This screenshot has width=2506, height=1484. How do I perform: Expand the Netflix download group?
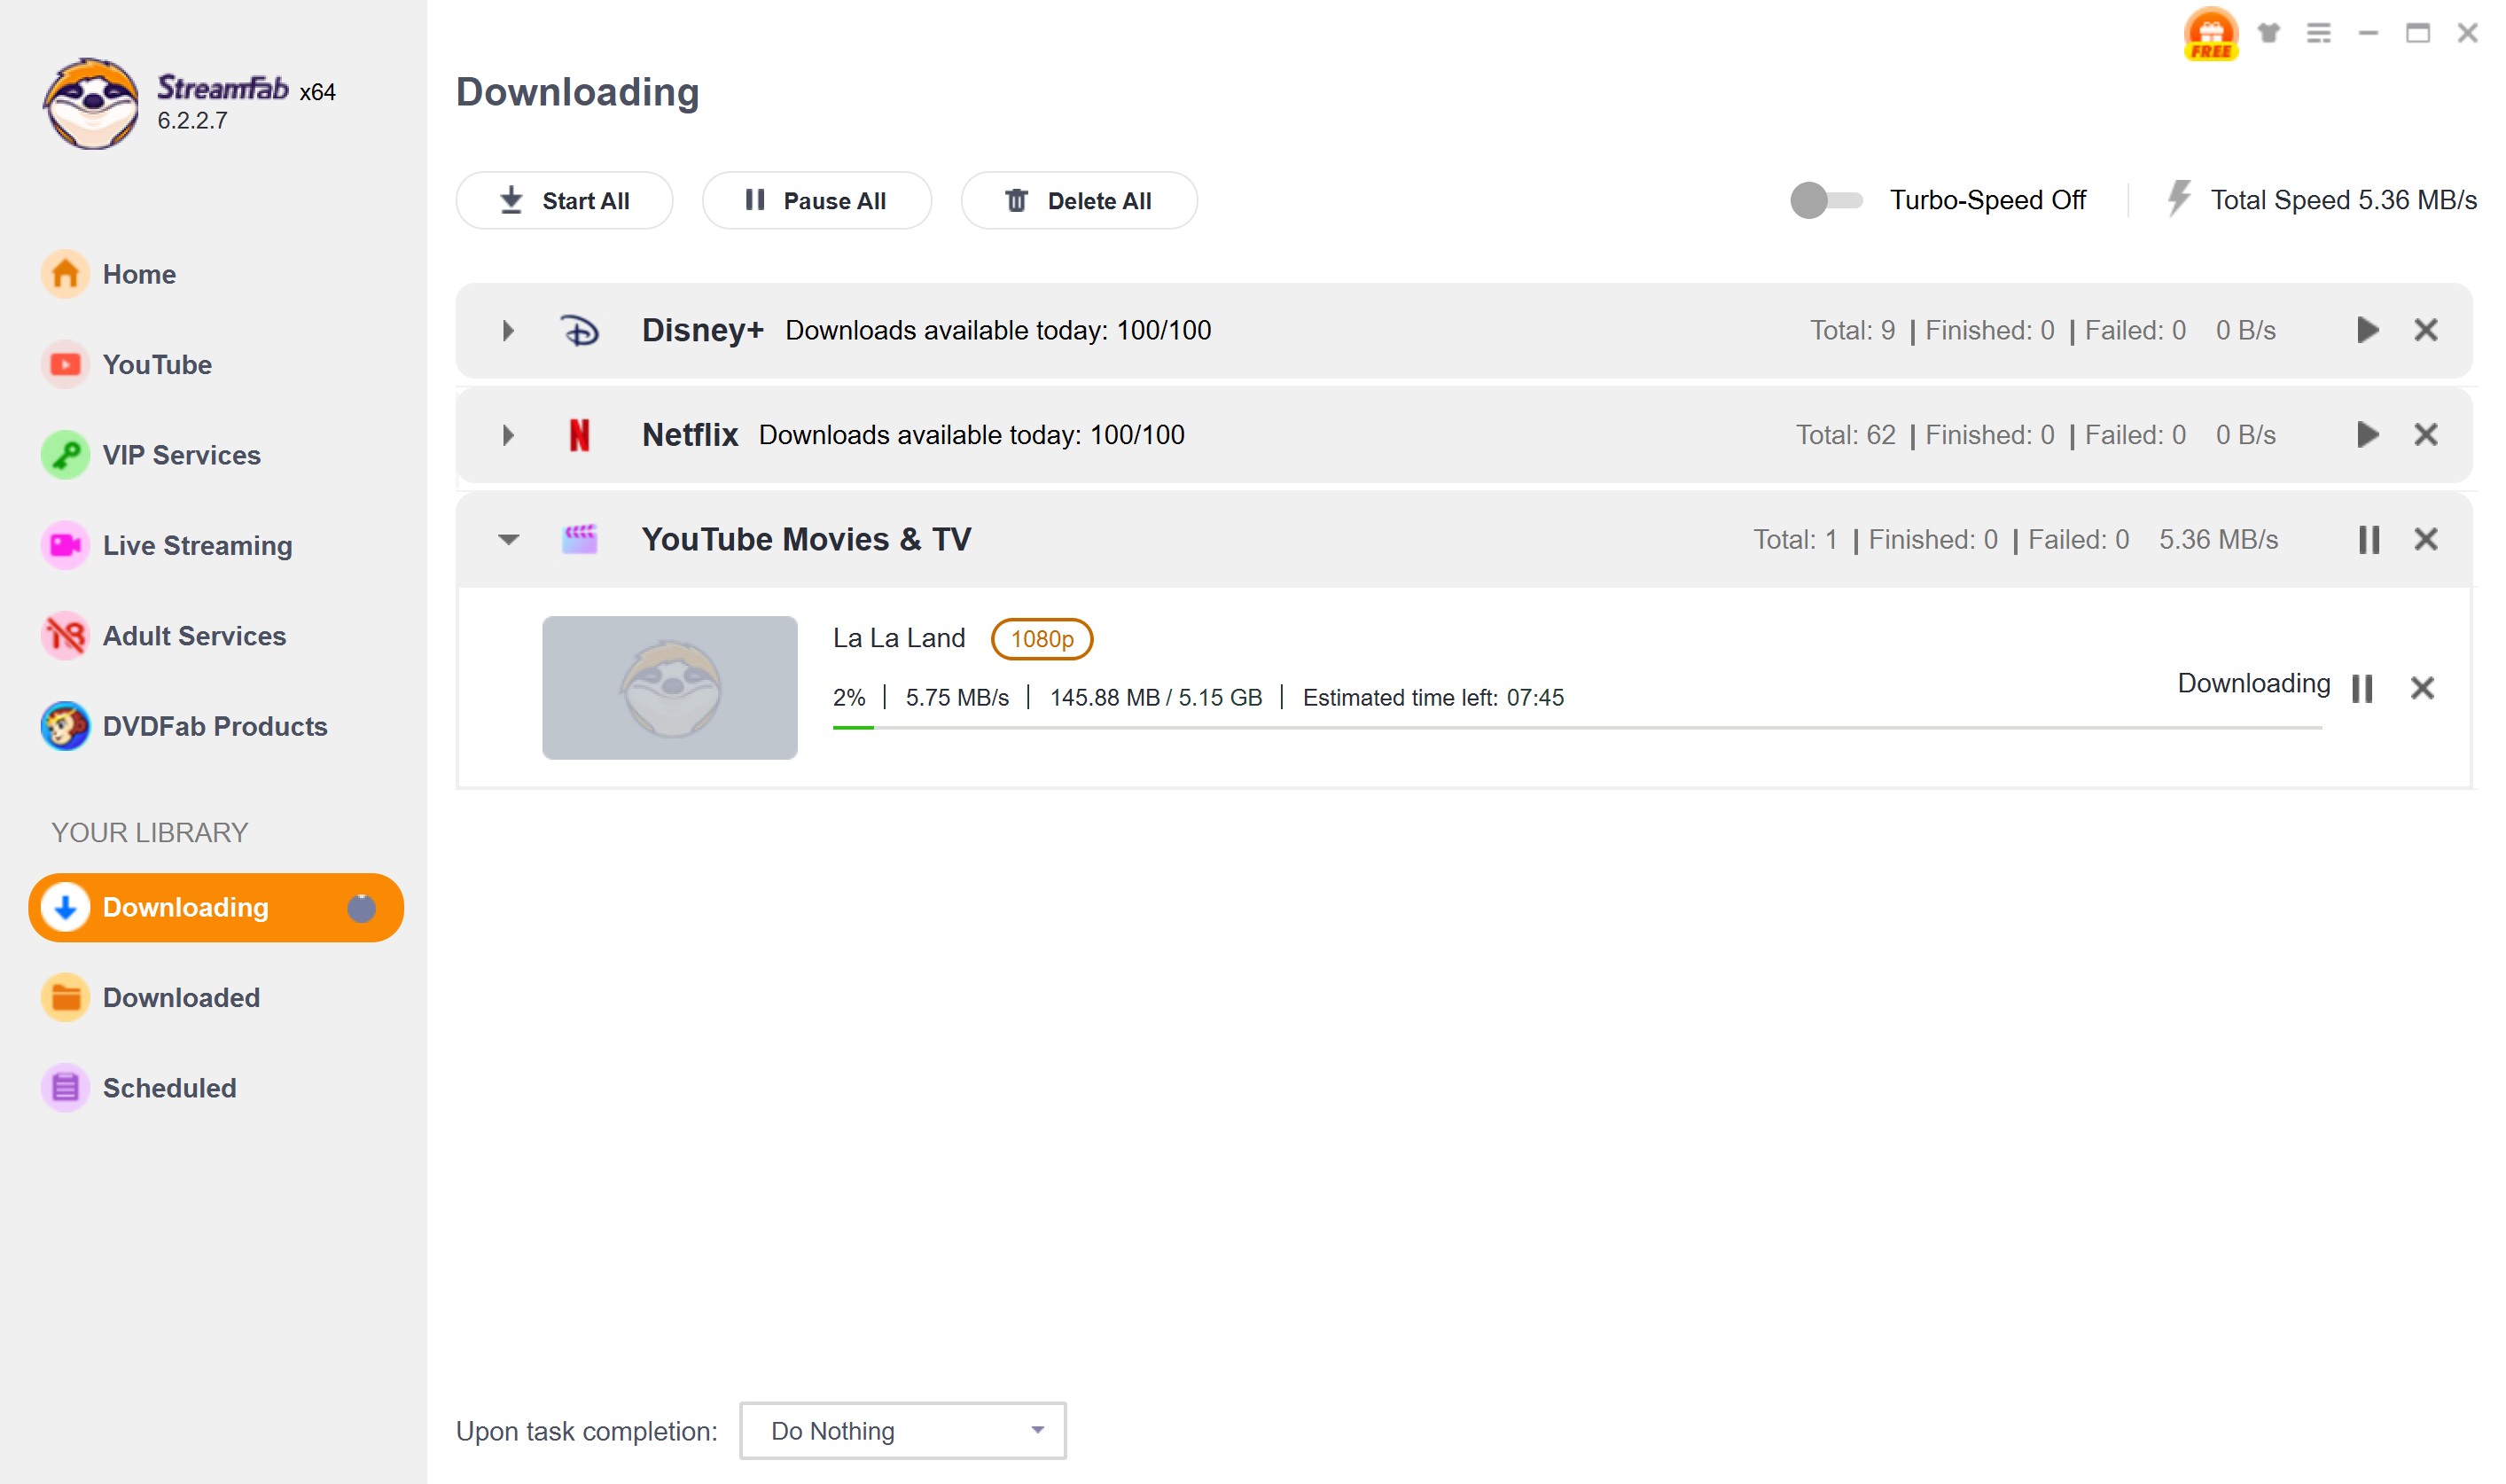tap(508, 435)
